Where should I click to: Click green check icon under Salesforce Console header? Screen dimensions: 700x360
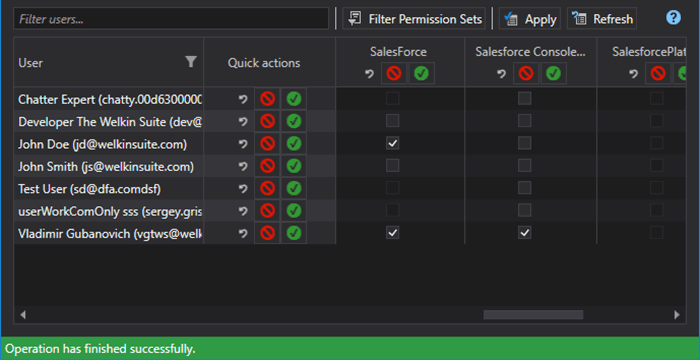point(553,74)
